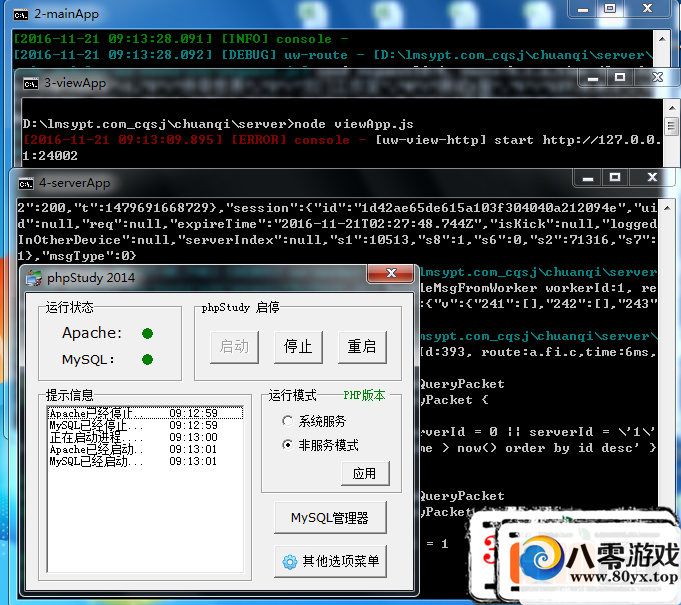Click the 'MySQL:' status label
Viewport: 681px width, 605px height.
[88, 360]
